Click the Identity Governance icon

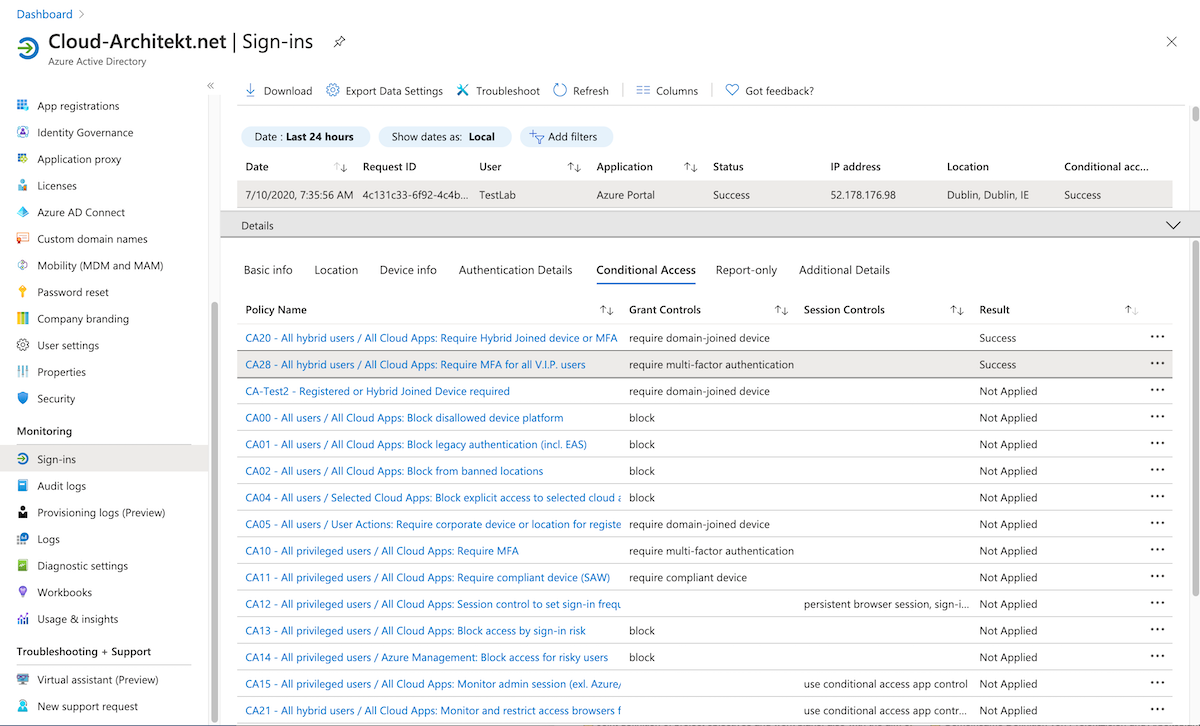(x=23, y=132)
